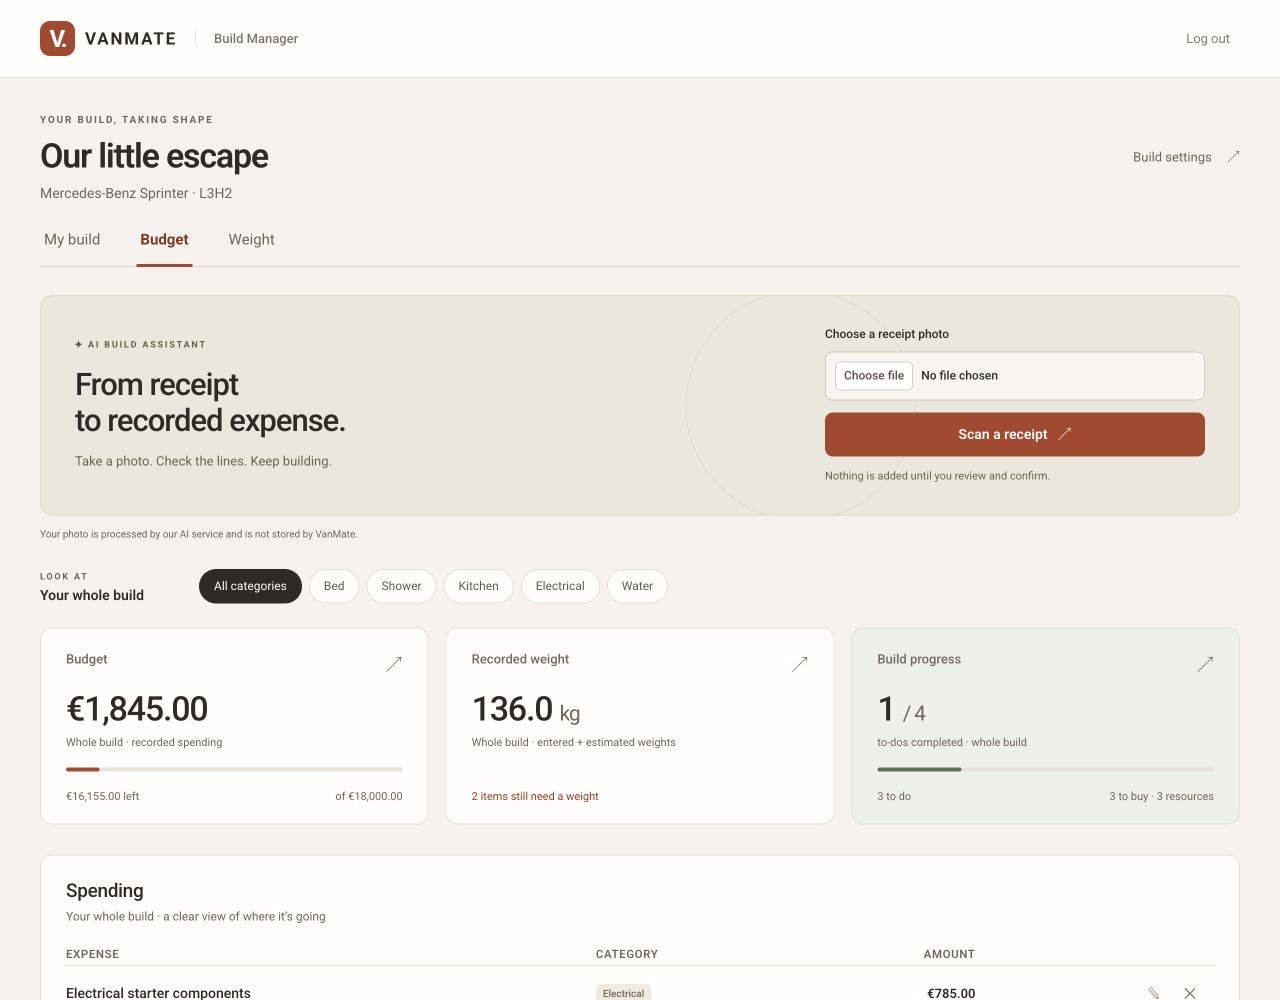Image resolution: width=1280 pixels, height=1000 pixels.
Task: Open the Recorded weight card arrow
Action: tap(800, 663)
